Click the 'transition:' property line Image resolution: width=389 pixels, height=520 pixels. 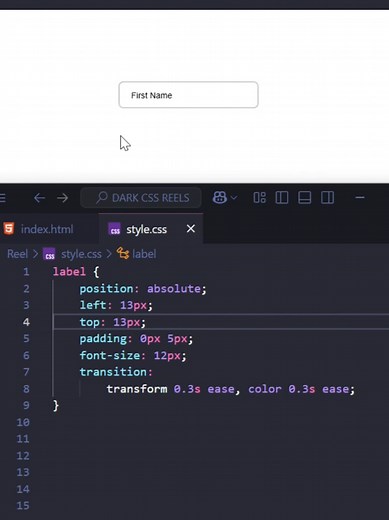point(116,372)
